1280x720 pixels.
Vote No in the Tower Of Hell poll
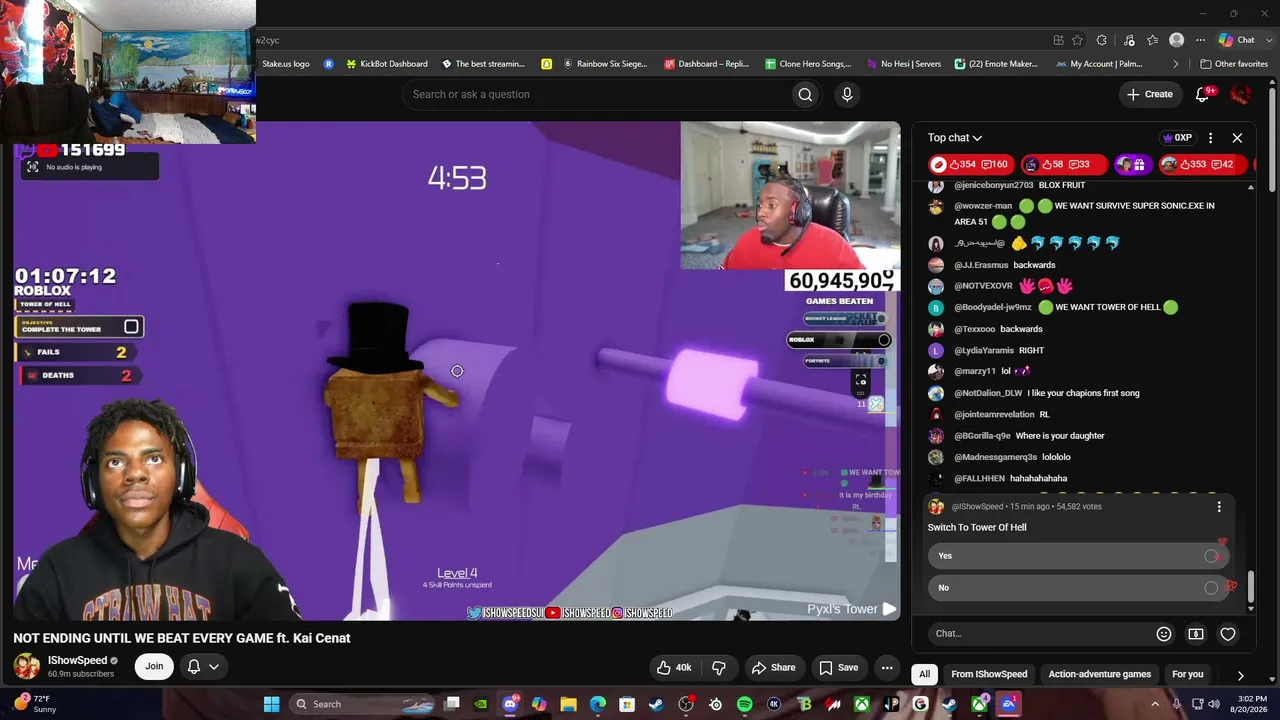coord(1077,588)
